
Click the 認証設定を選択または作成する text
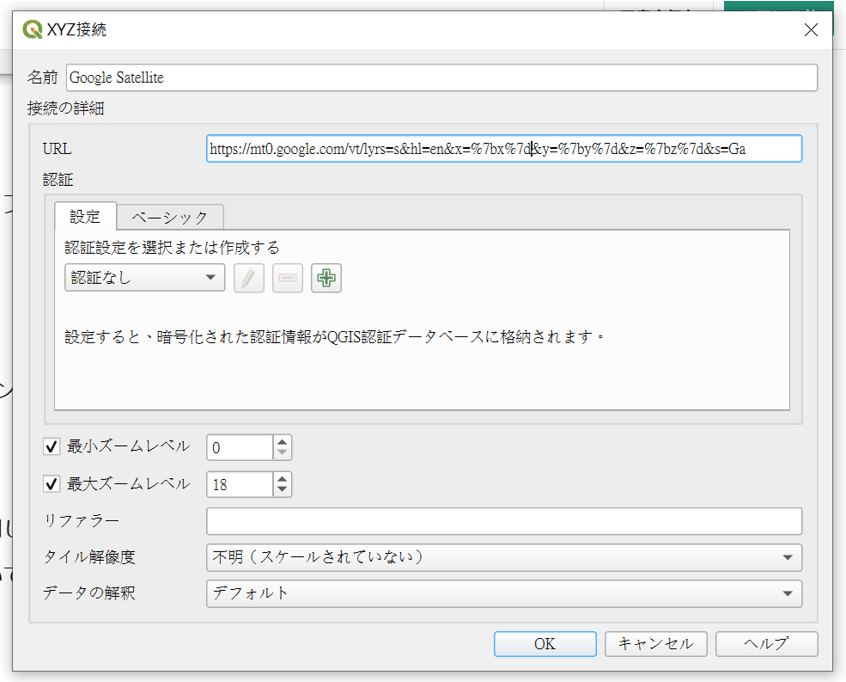172,248
